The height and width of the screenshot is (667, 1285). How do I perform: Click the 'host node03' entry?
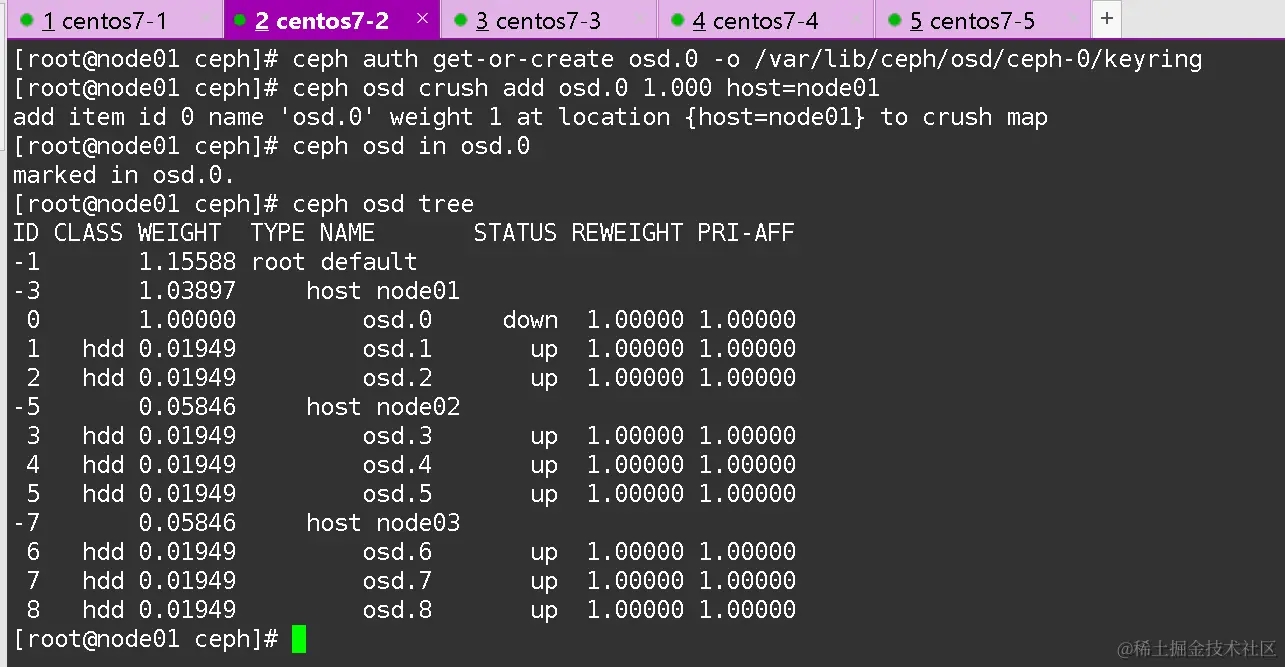pos(383,523)
